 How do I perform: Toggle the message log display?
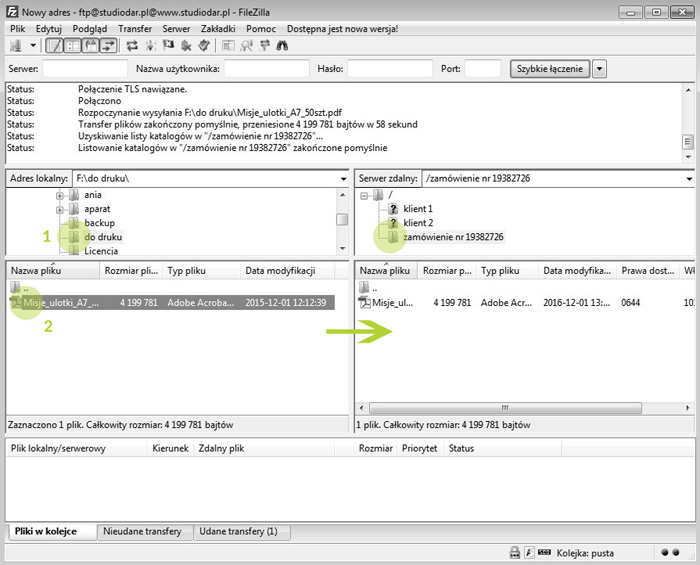54,46
